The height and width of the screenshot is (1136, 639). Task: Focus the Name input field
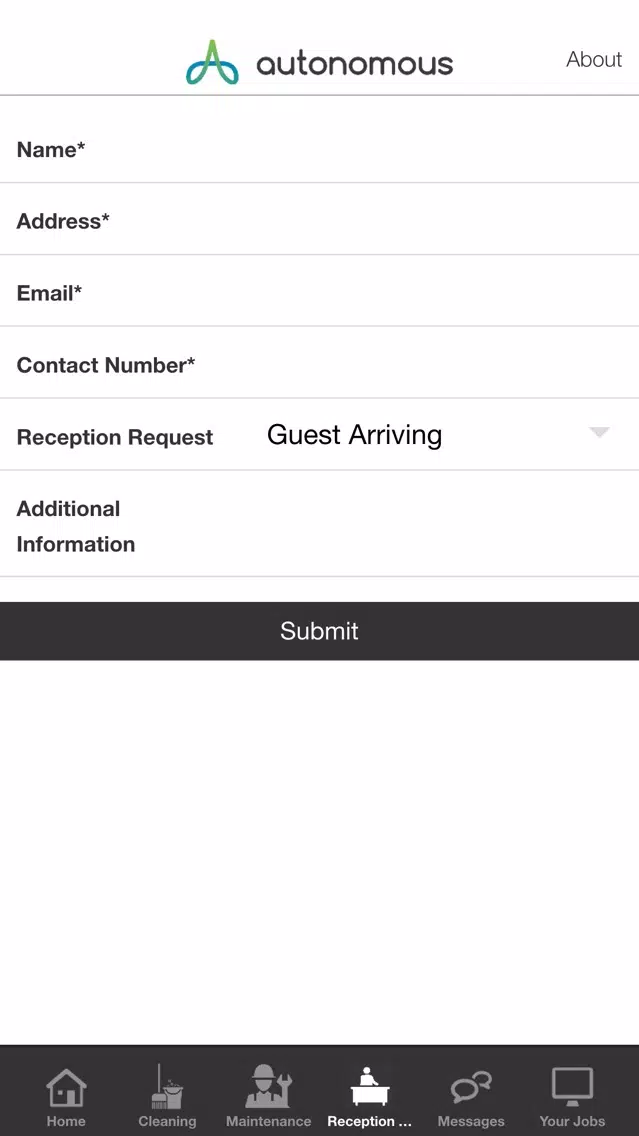pos(320,149)
